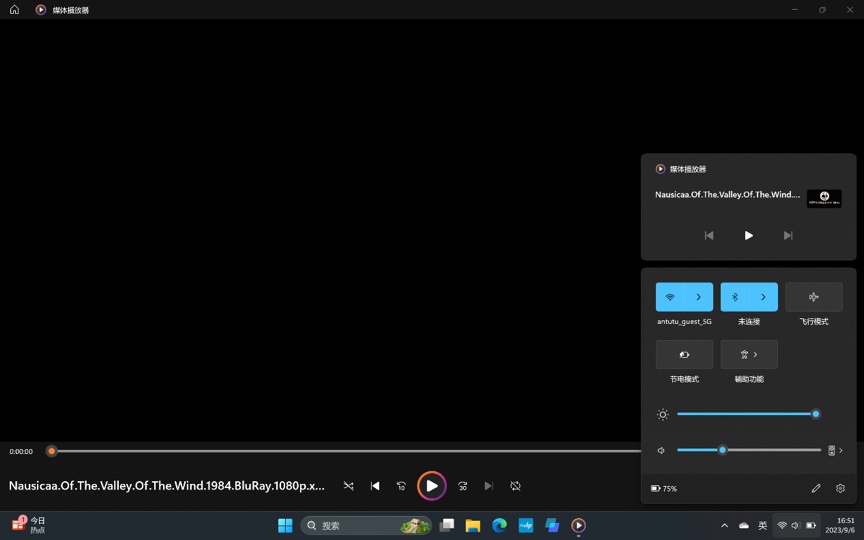The height and width of the screenshot is (540, 864).
Task: Open the news widget on the taskbar
Action: [29, 525]
